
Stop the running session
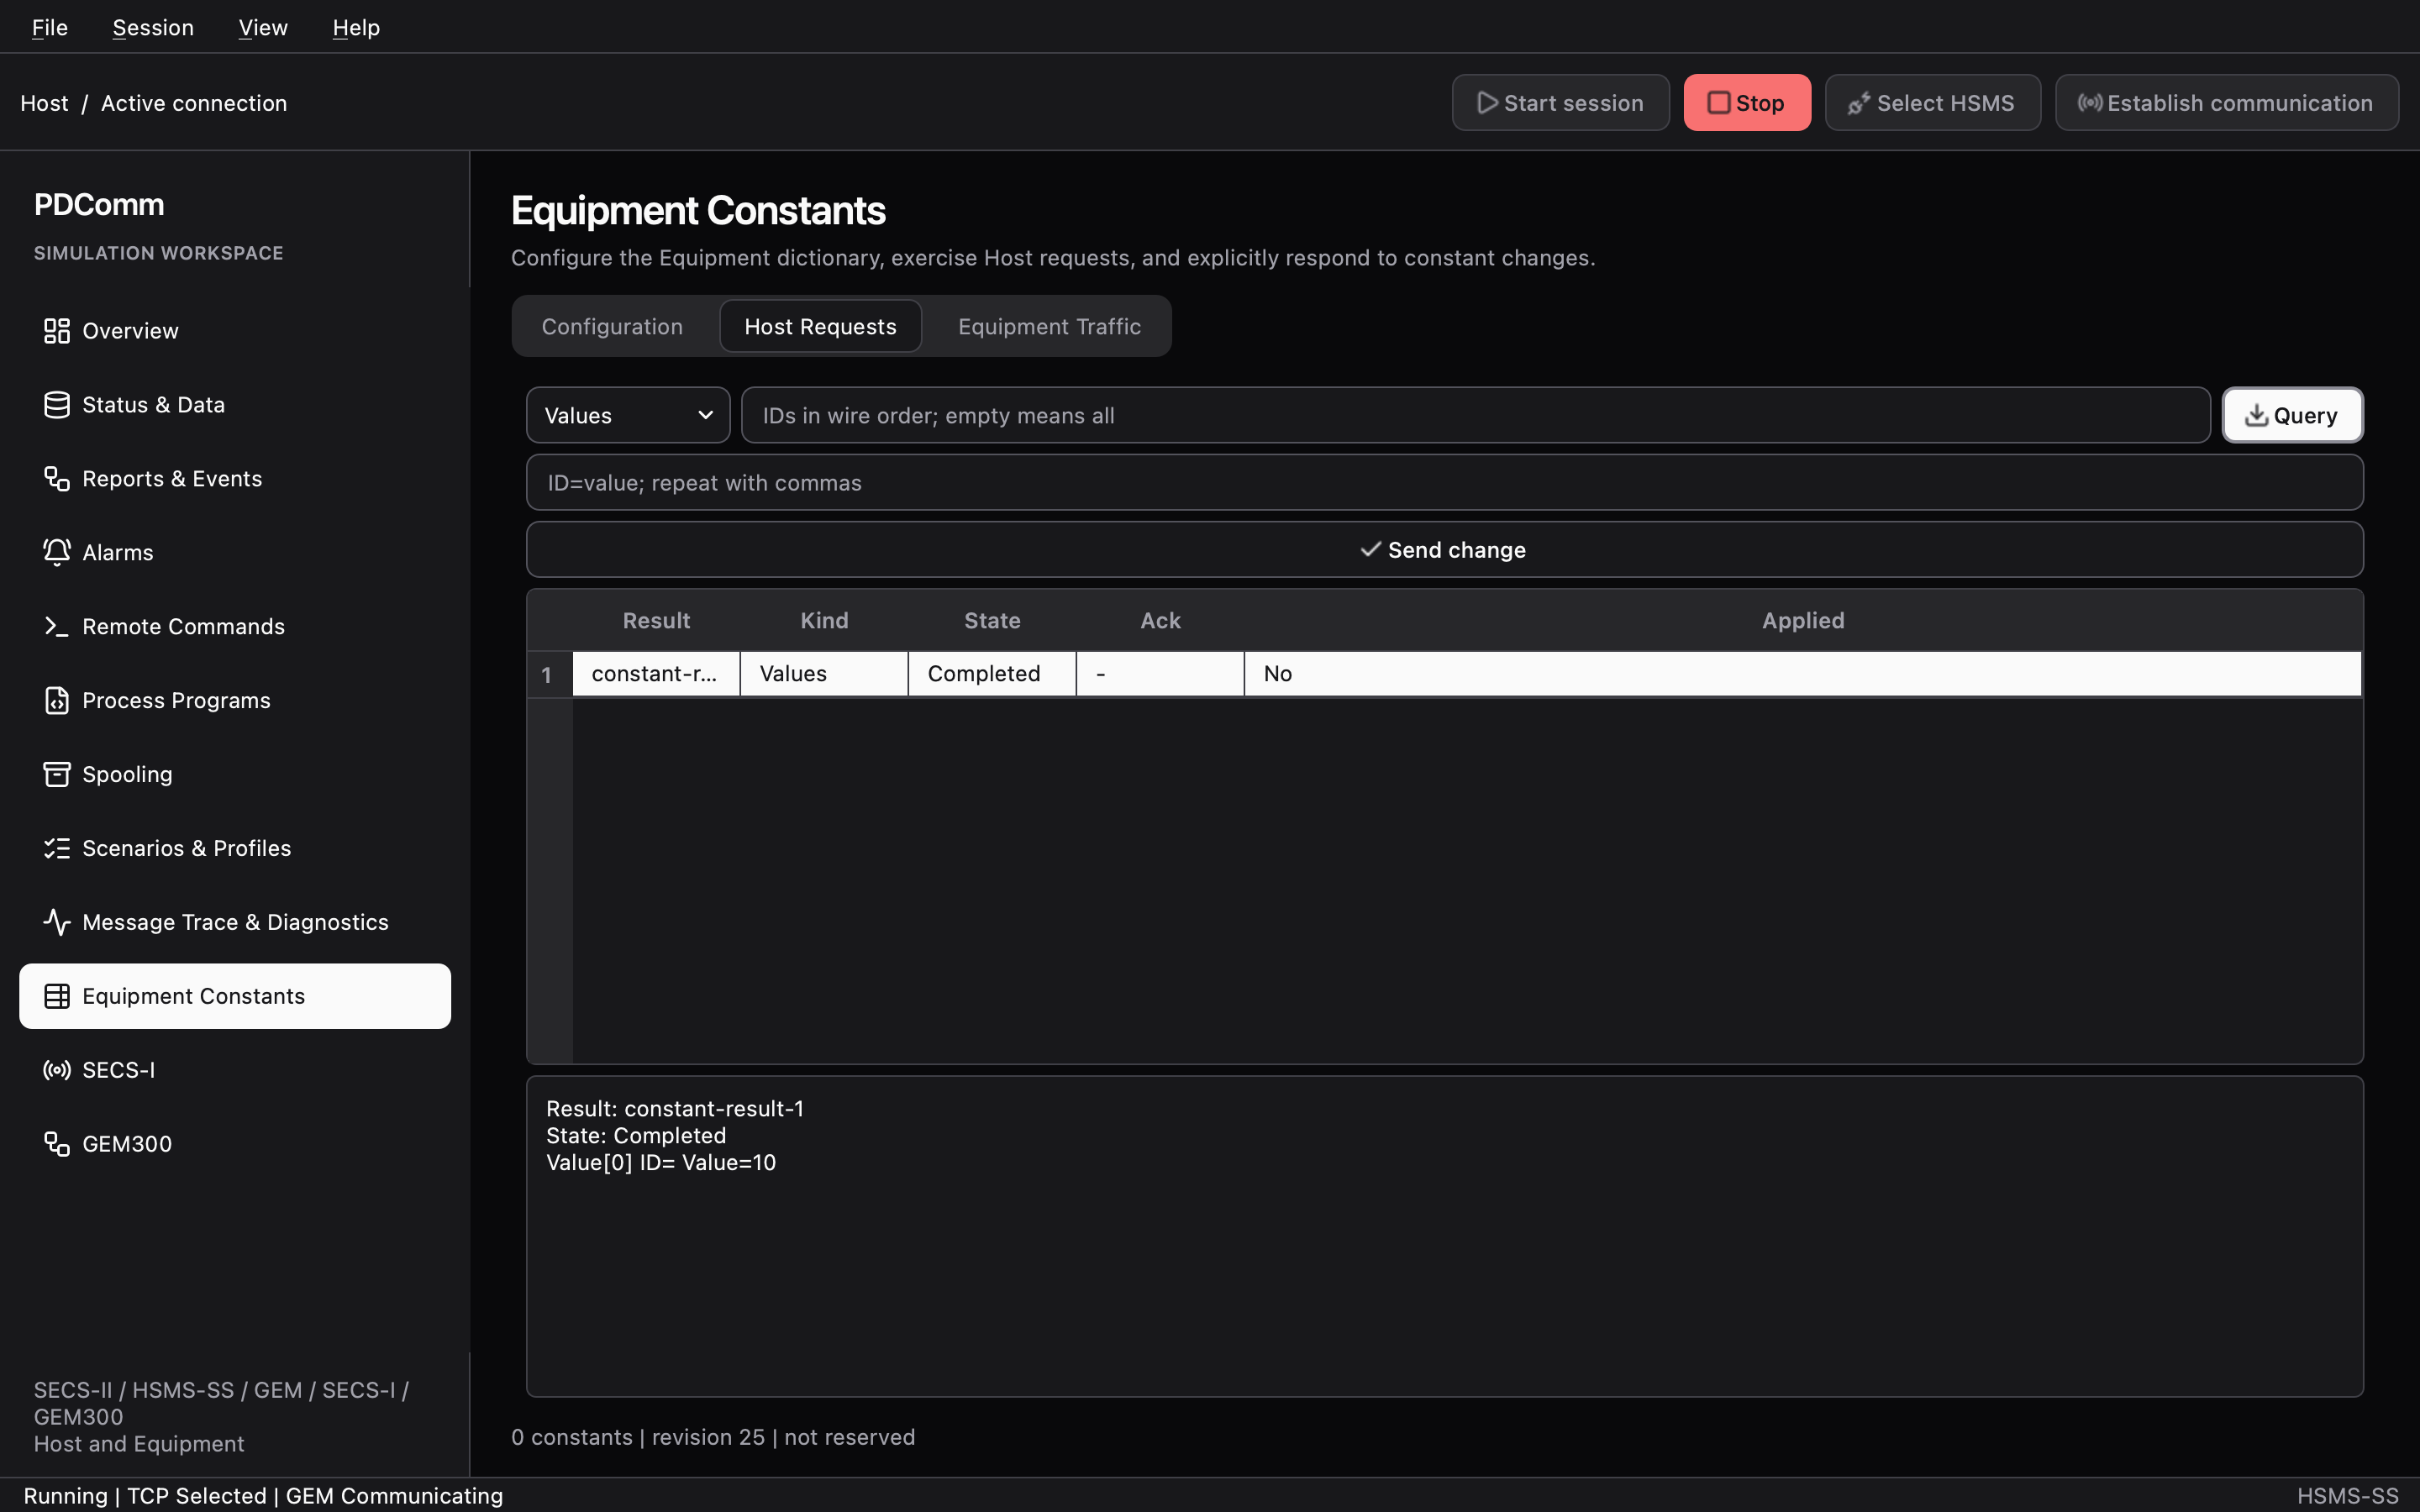coord(1746,103)
